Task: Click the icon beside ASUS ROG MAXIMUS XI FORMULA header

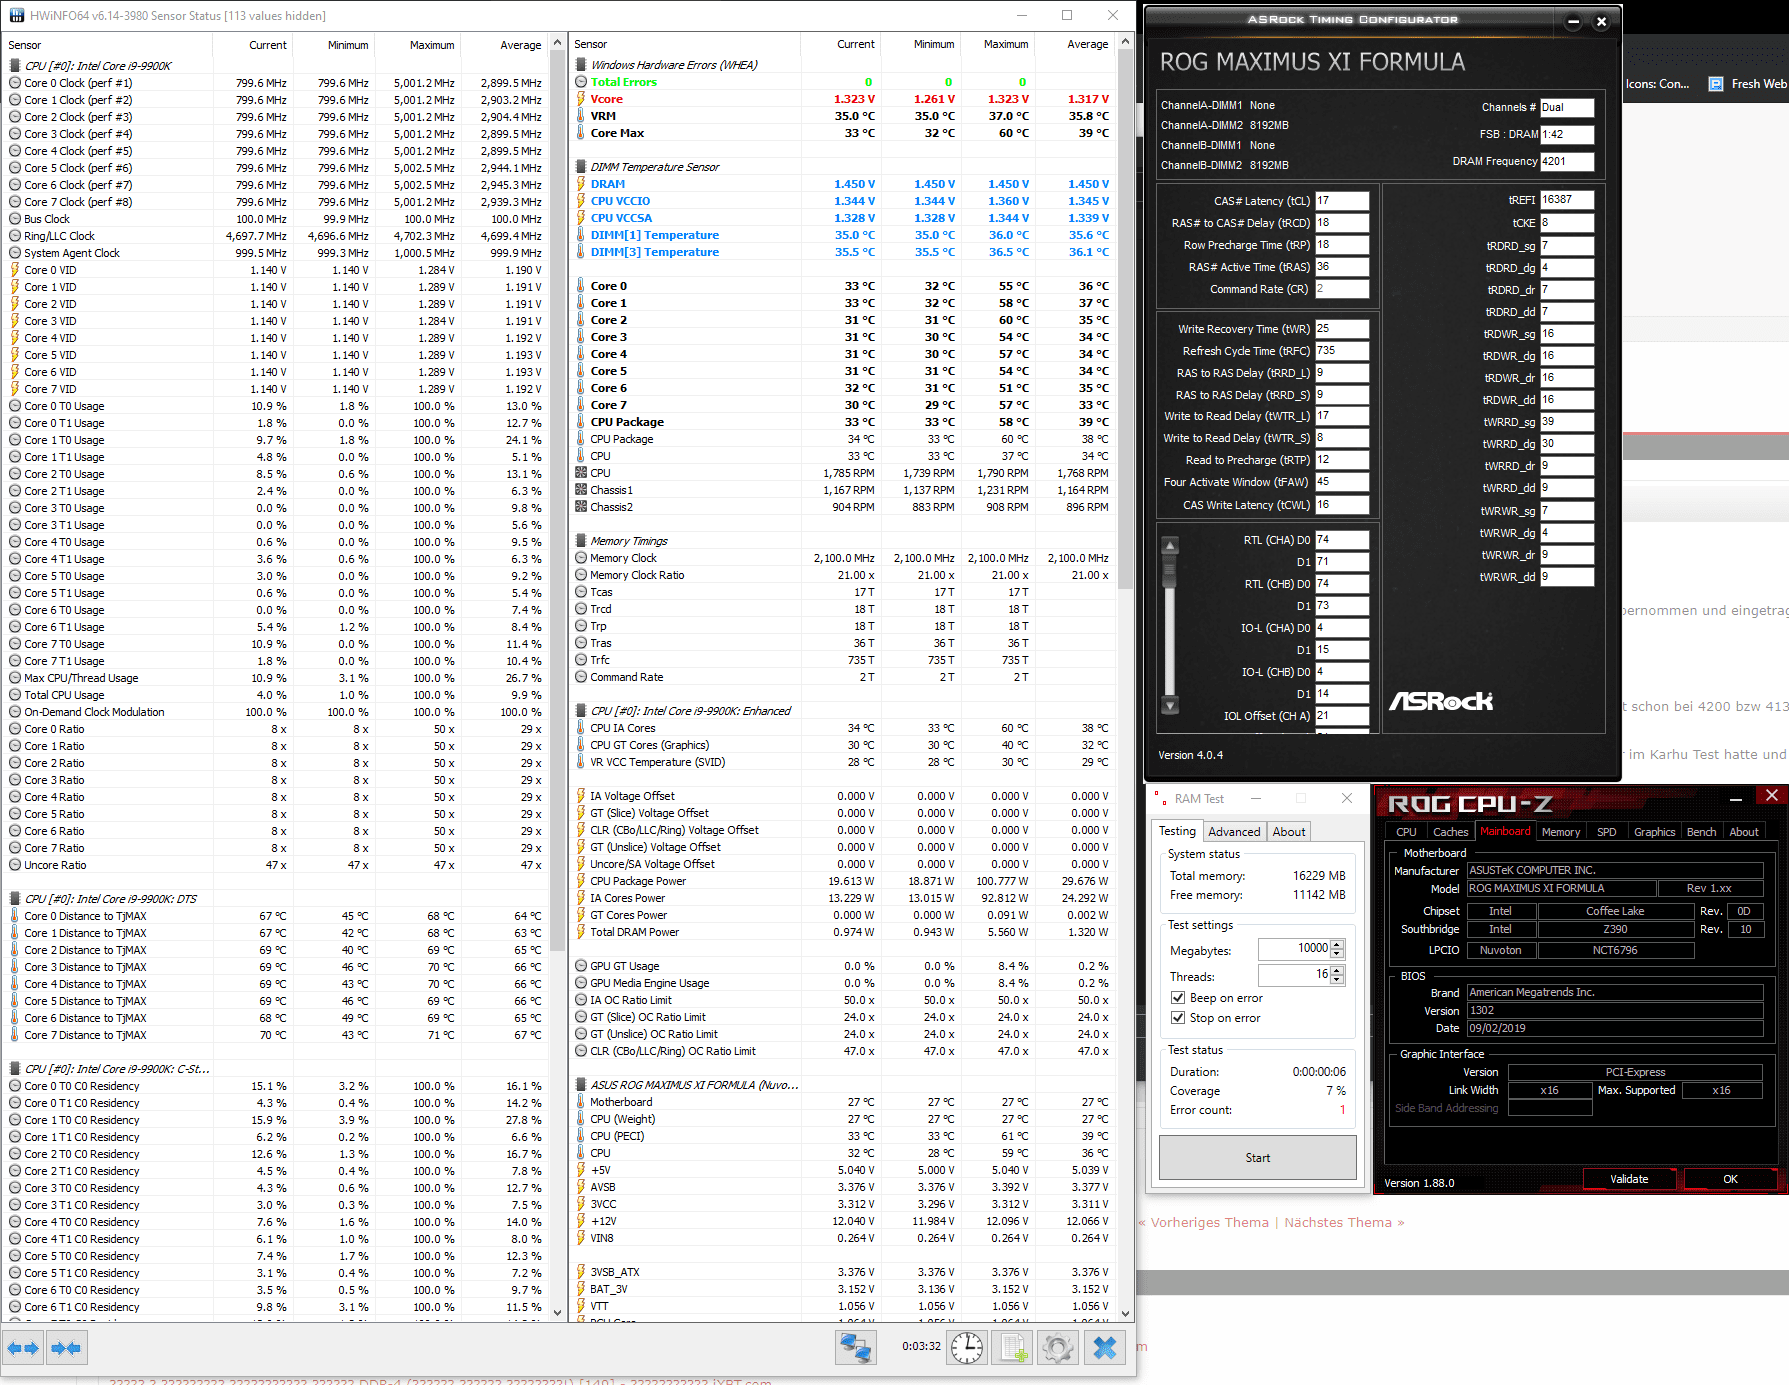Action: click(581, 1085)
